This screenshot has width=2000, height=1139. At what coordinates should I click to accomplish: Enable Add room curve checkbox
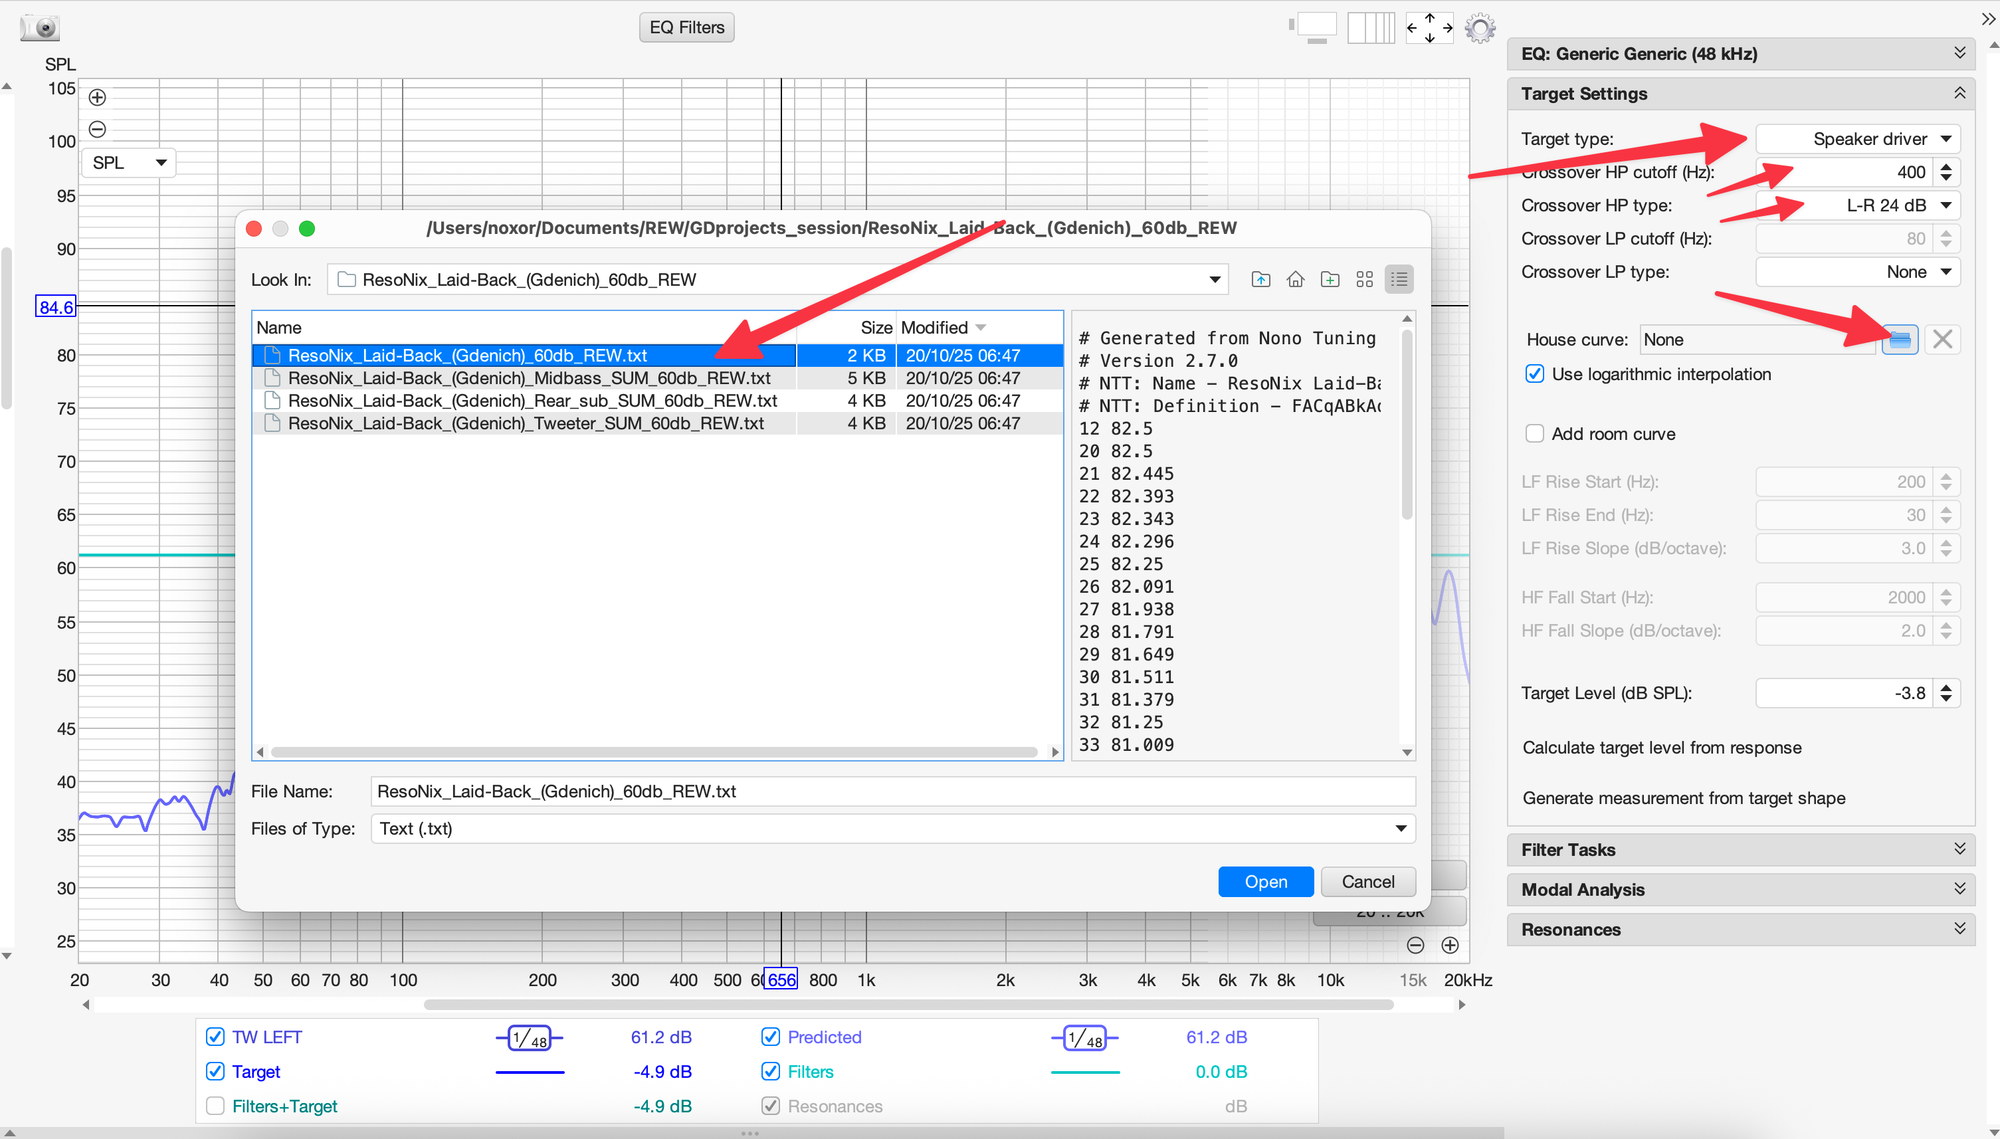click(1535, 434)
